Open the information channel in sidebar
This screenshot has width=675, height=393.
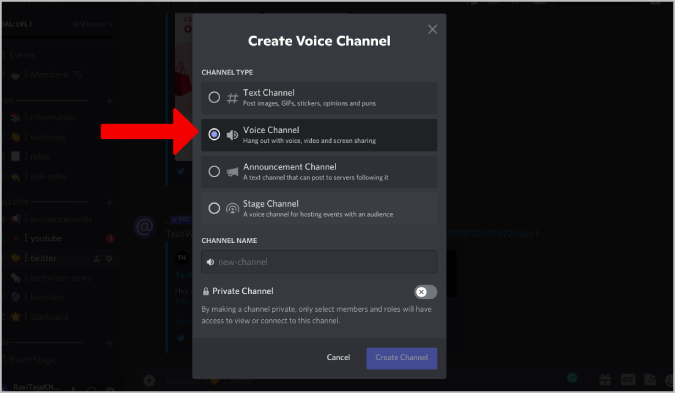pyautogui.click(x=53, y=117)
